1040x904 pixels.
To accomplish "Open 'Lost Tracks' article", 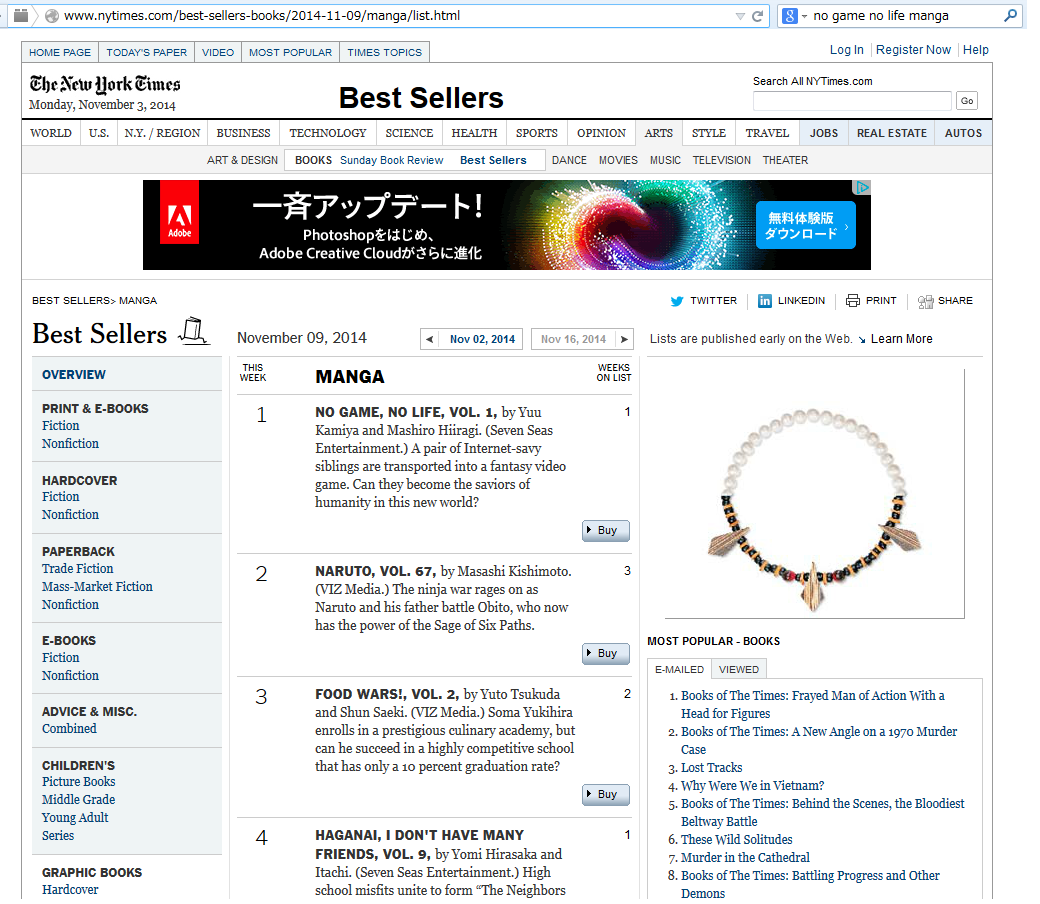I will tap(712, 767).
